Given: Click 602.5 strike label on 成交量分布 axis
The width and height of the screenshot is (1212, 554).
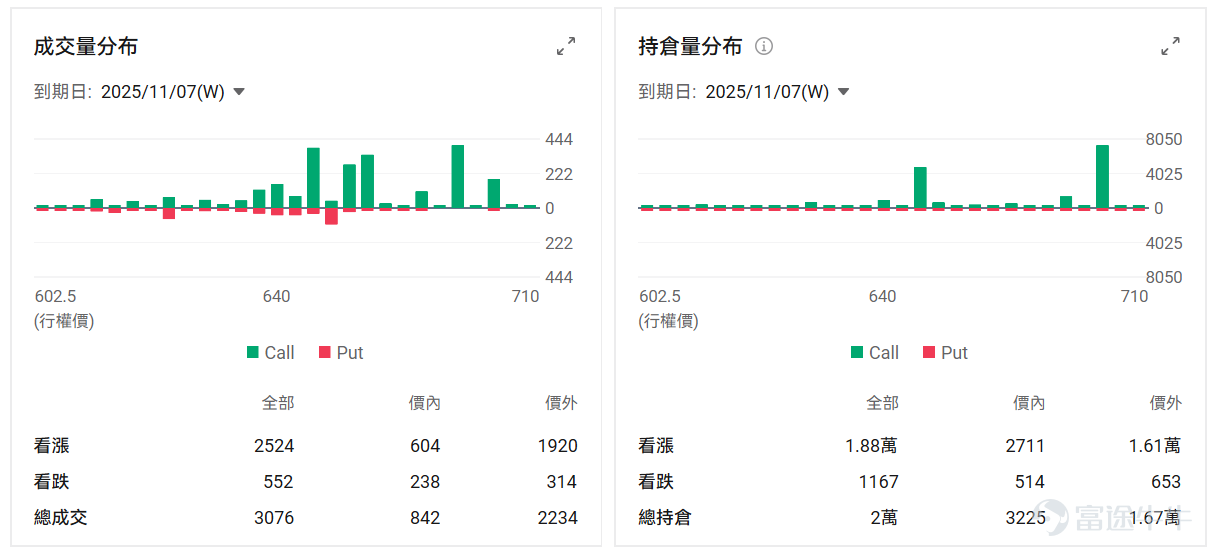Looking at the screenshot, I should coord(55,297).
